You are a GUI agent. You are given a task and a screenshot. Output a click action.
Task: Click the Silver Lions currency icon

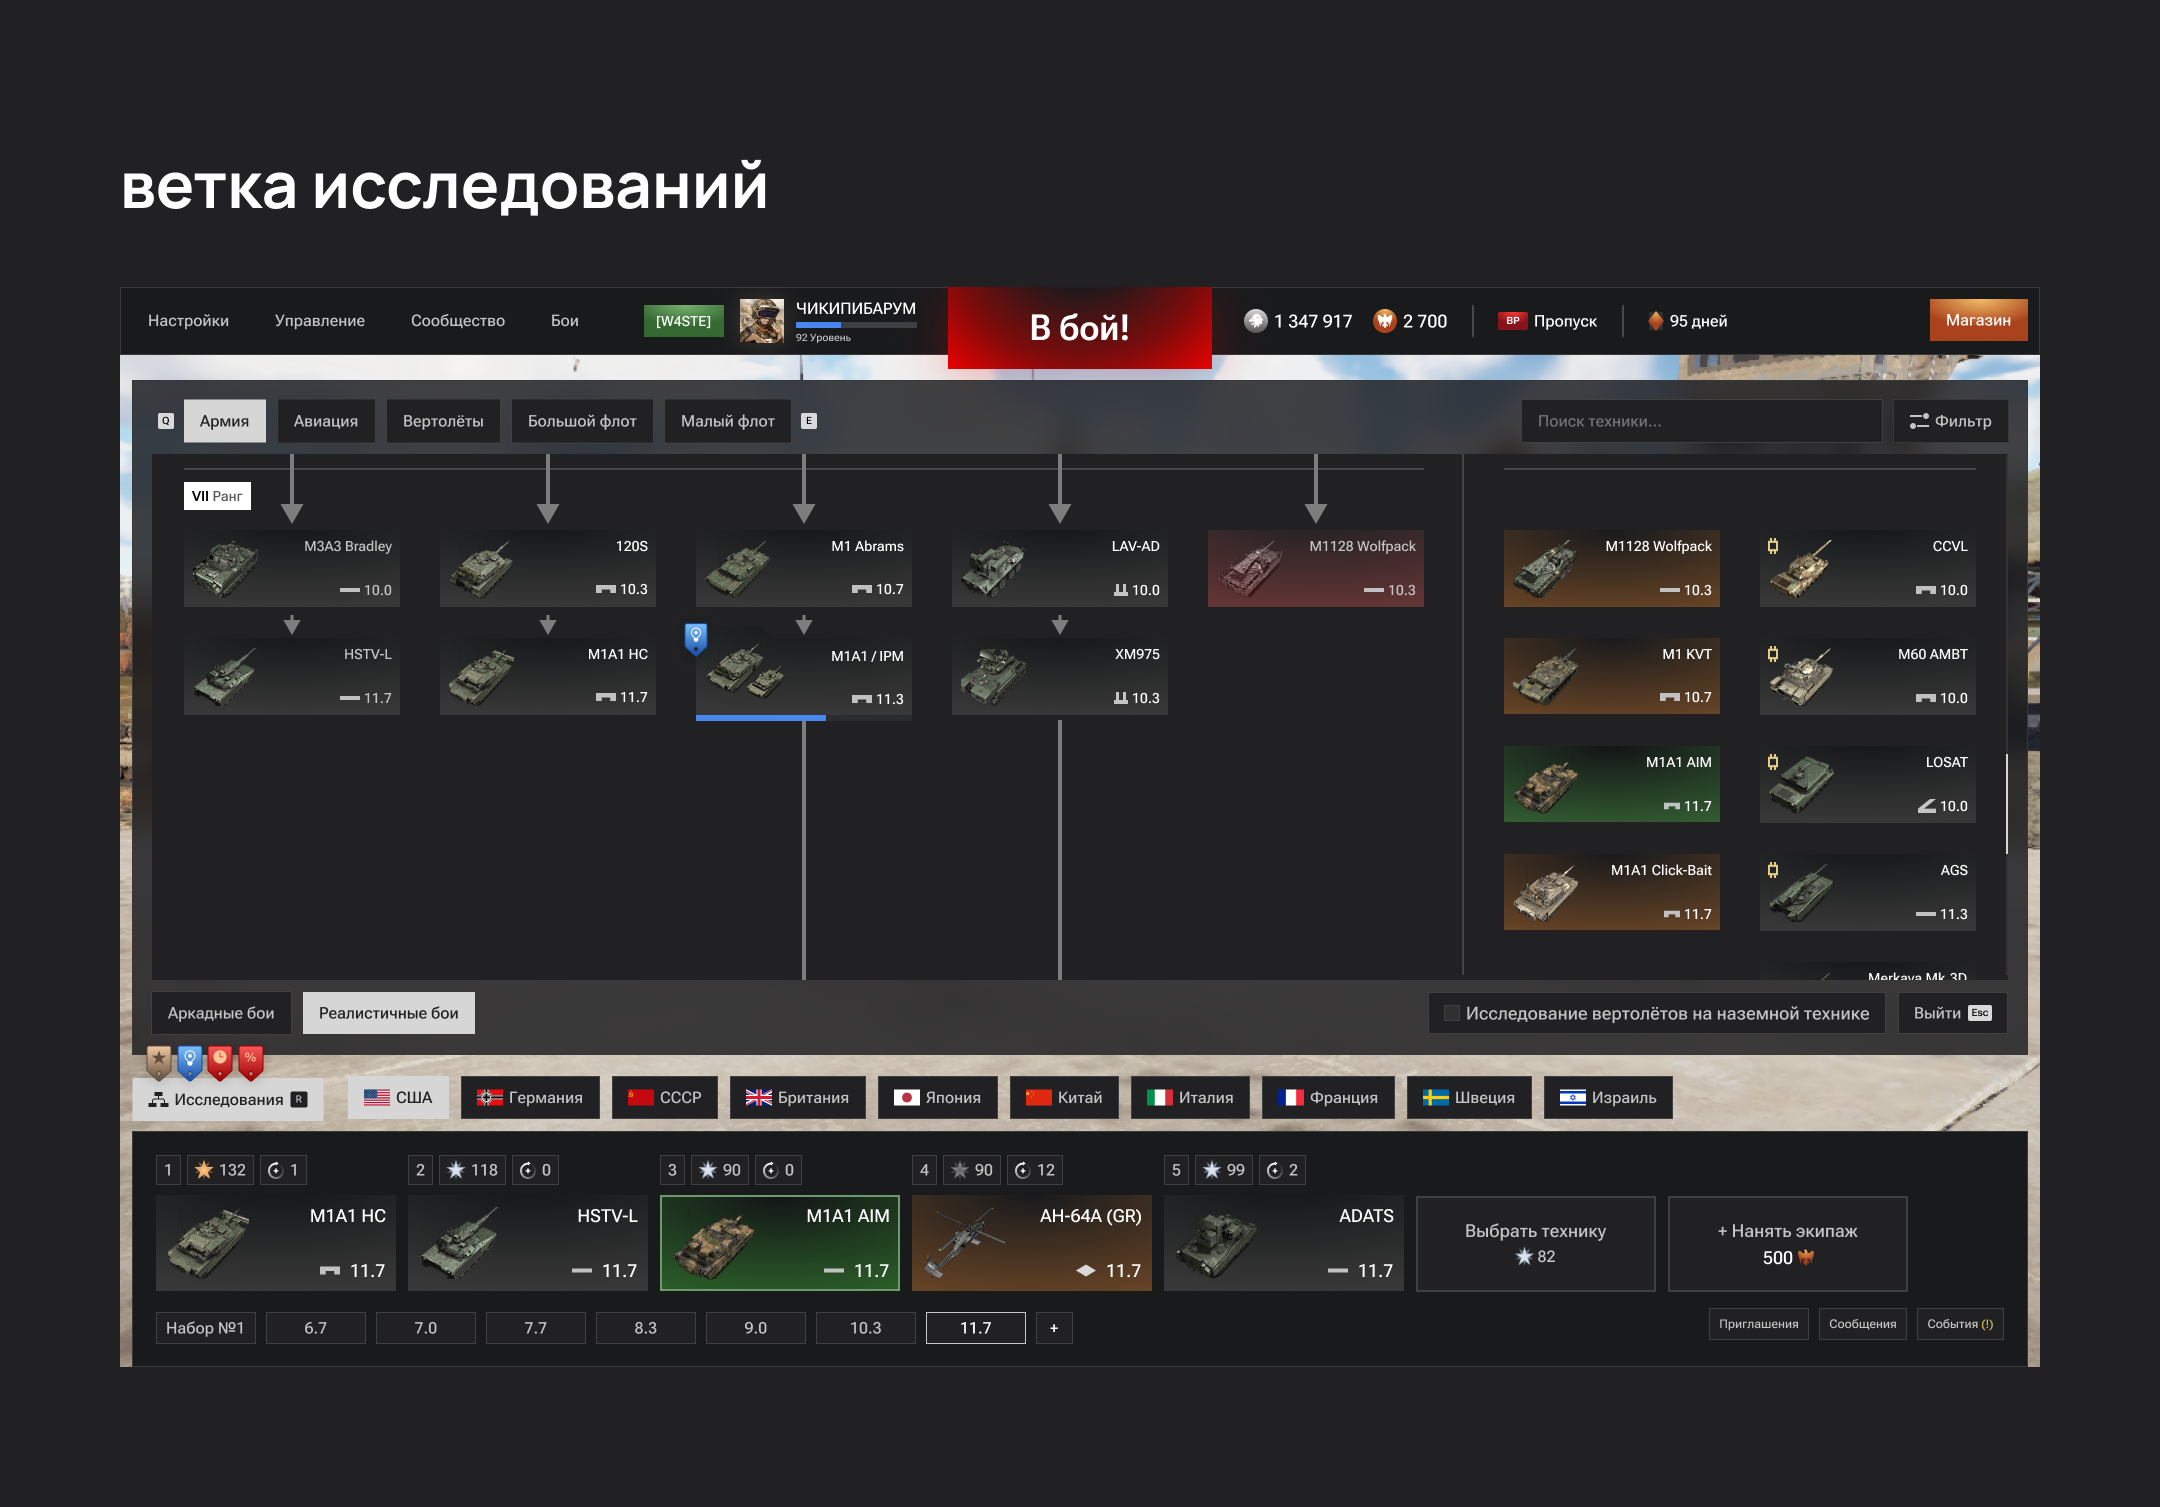point(1255,321)
